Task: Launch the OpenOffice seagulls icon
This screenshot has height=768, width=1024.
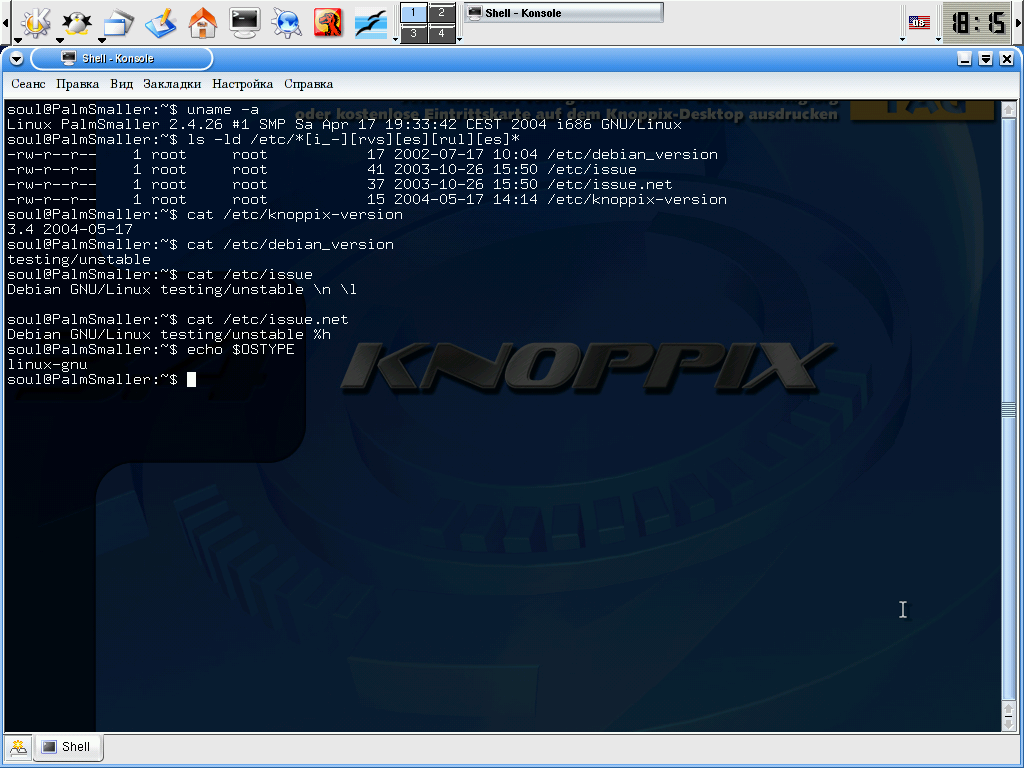Action: 371,22
